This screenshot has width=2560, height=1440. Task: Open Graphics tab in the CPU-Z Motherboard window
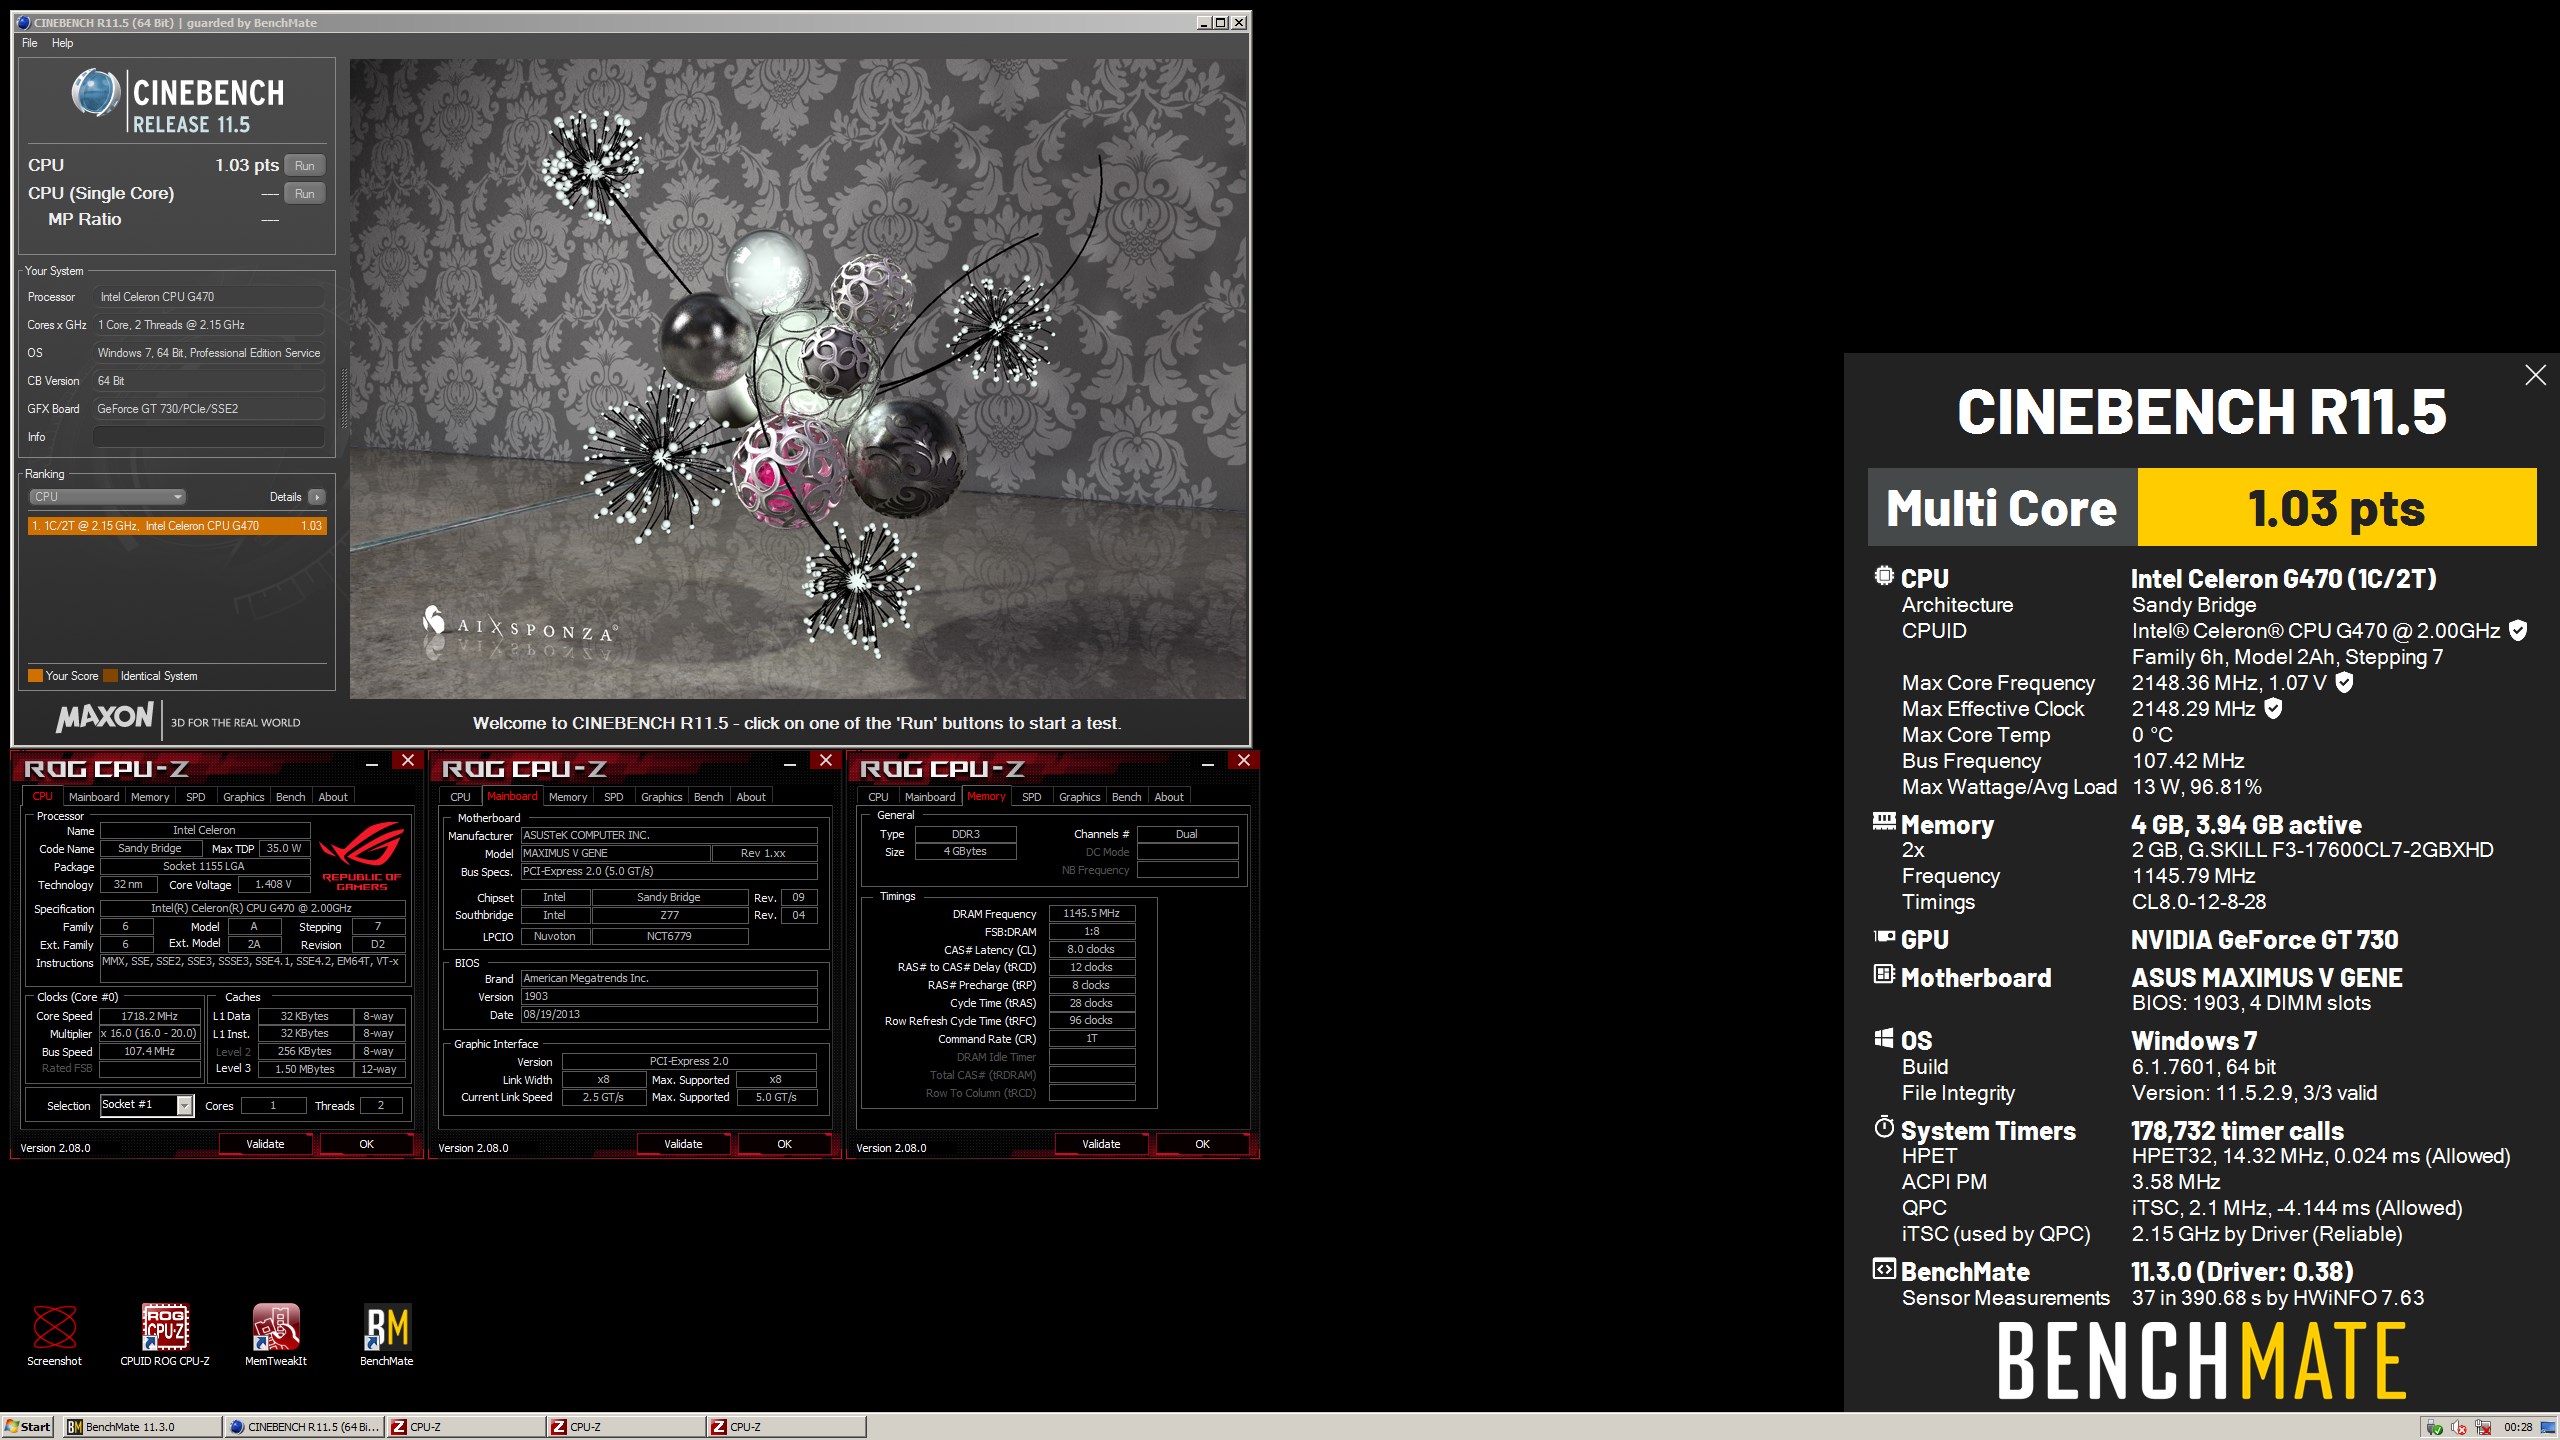tap(661, 797)
